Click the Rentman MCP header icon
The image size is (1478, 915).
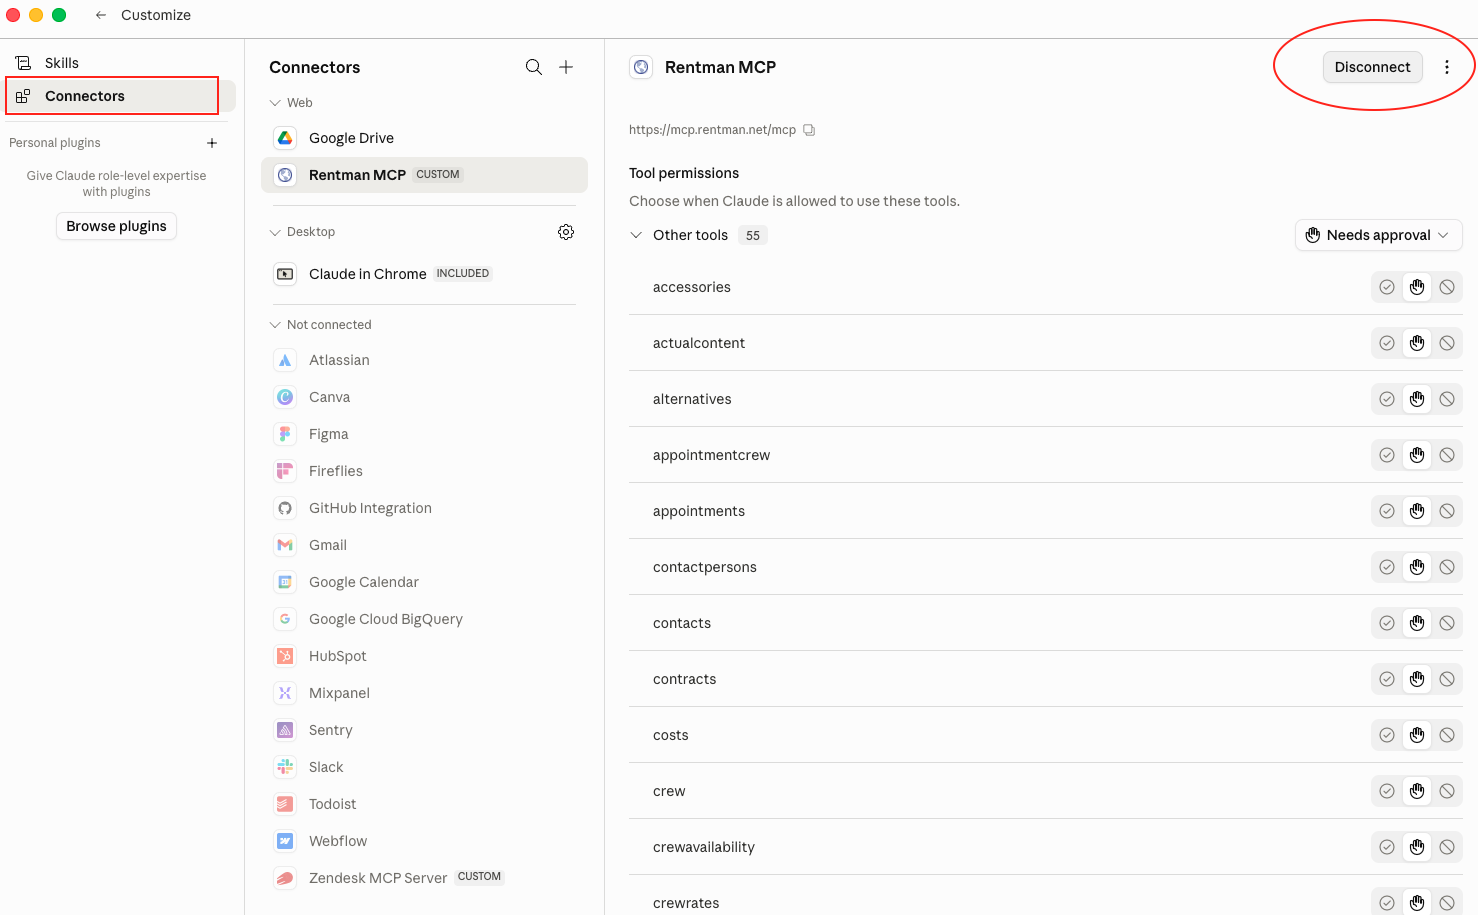click(641, 67)
